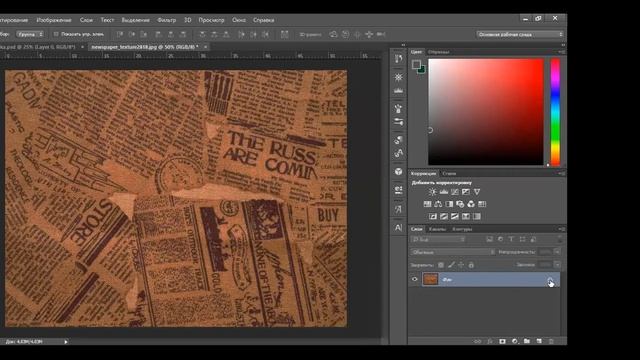Add a Hue/Saturation adjustment
640x360 pixels.
427,204
